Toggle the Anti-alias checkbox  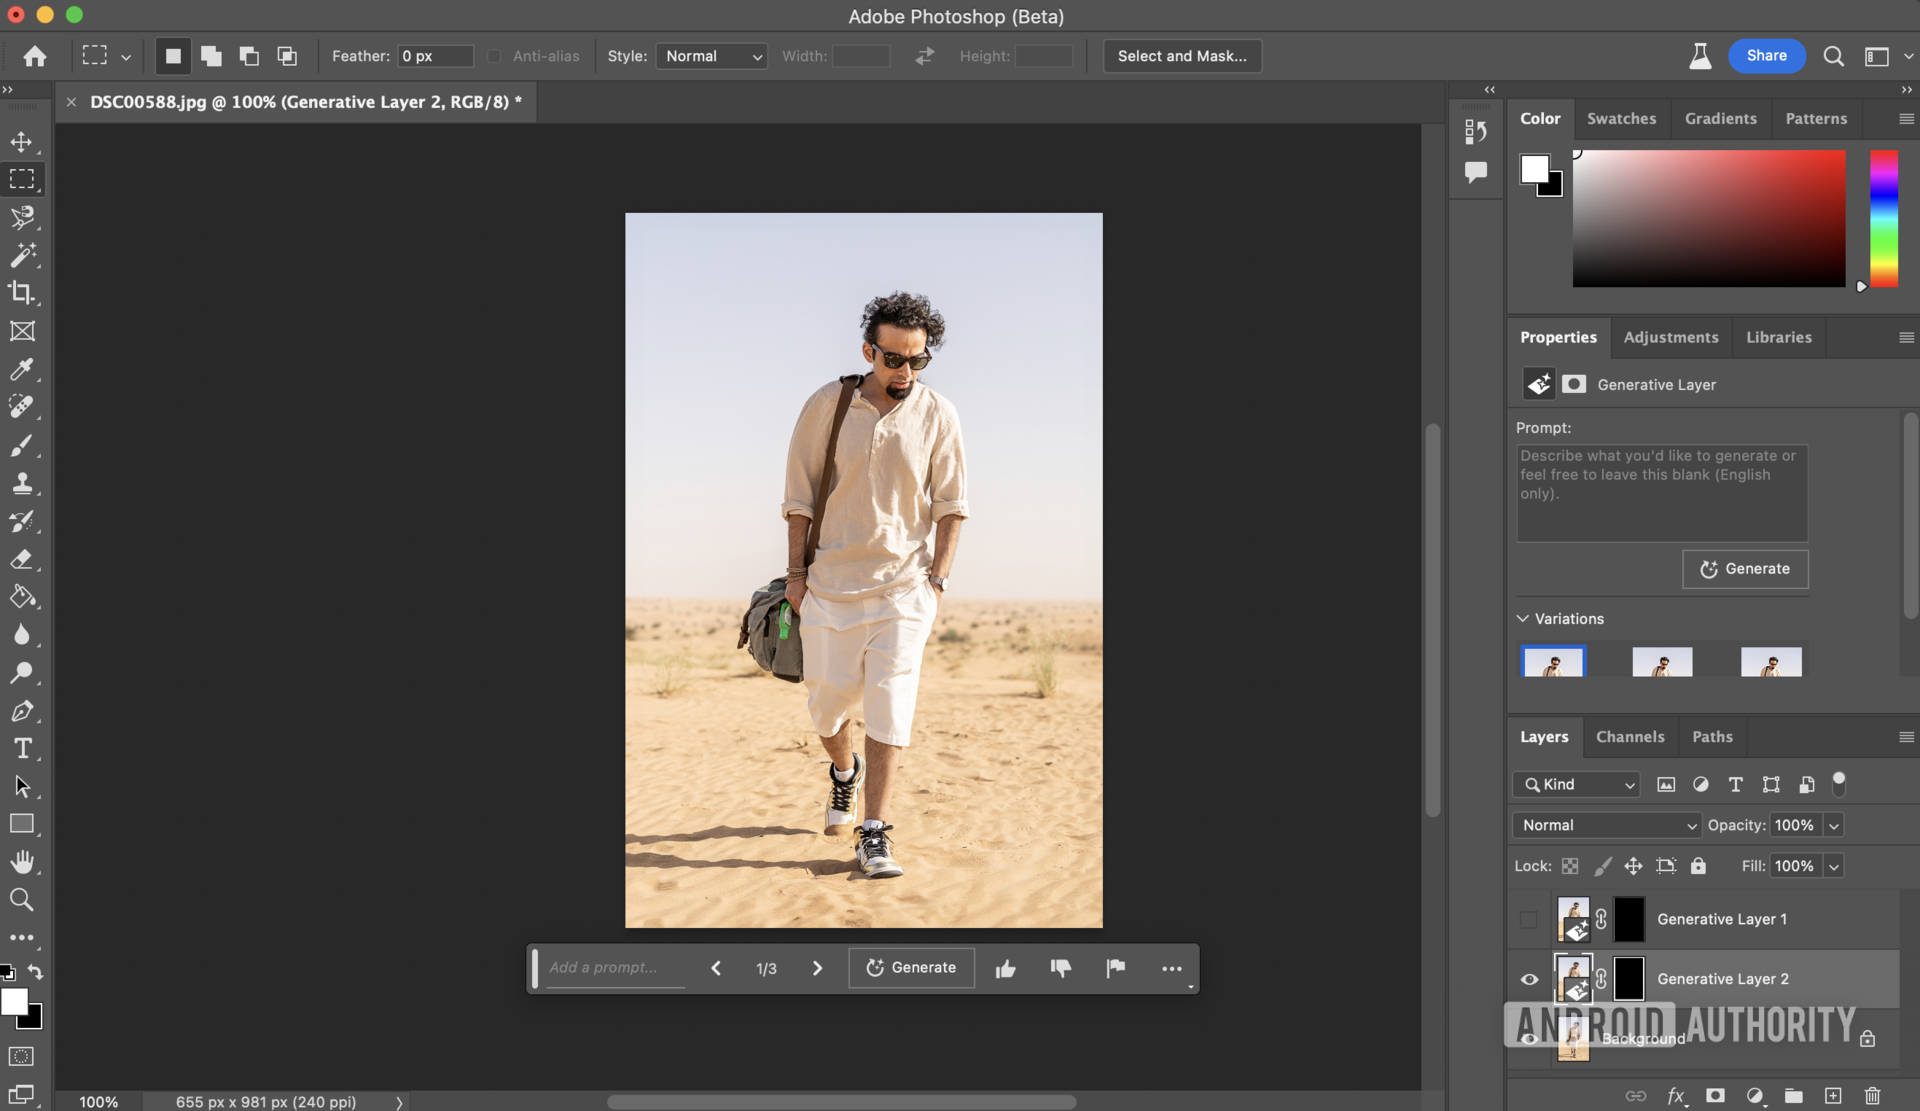point(494,56)
